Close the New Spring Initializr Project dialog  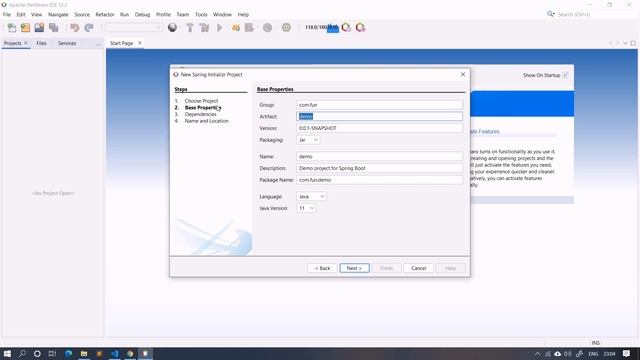click(x=463, y=74)
